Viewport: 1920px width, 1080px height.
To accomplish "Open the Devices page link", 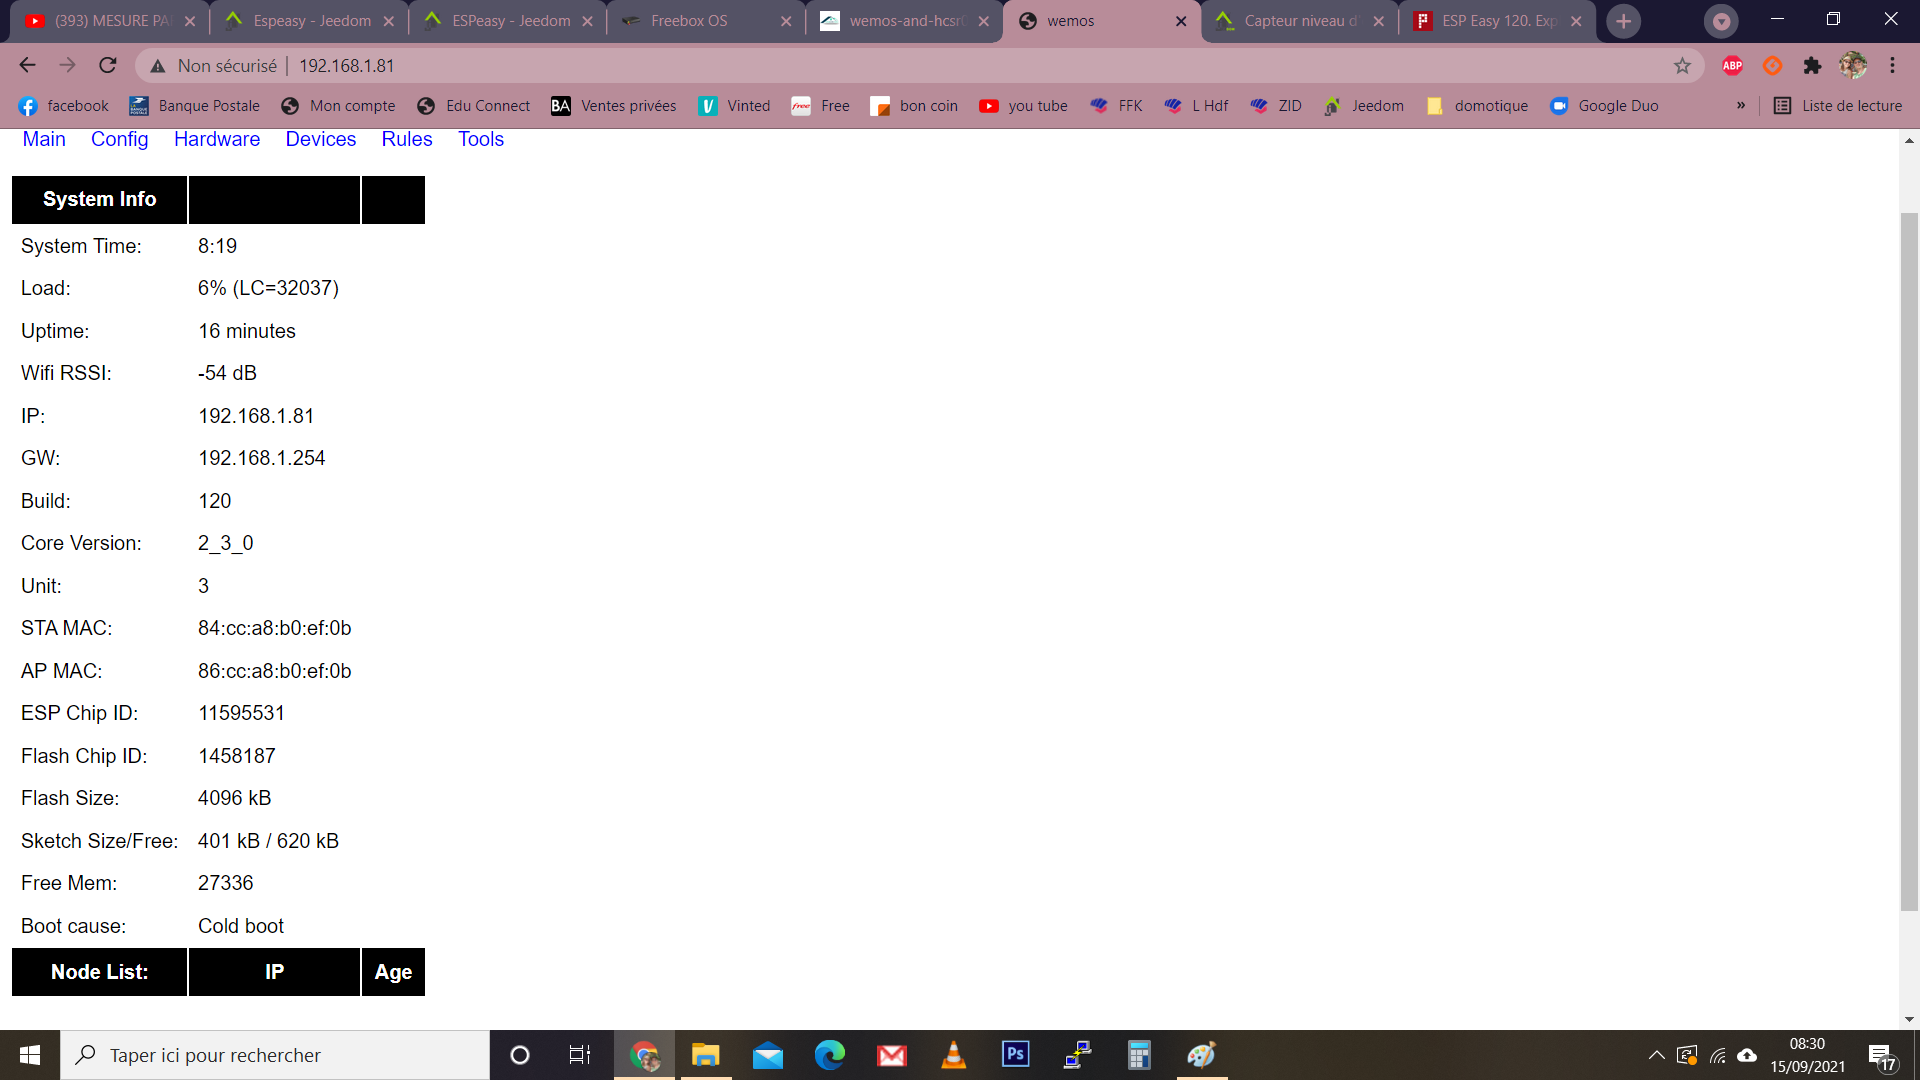I will click(320, 139).
